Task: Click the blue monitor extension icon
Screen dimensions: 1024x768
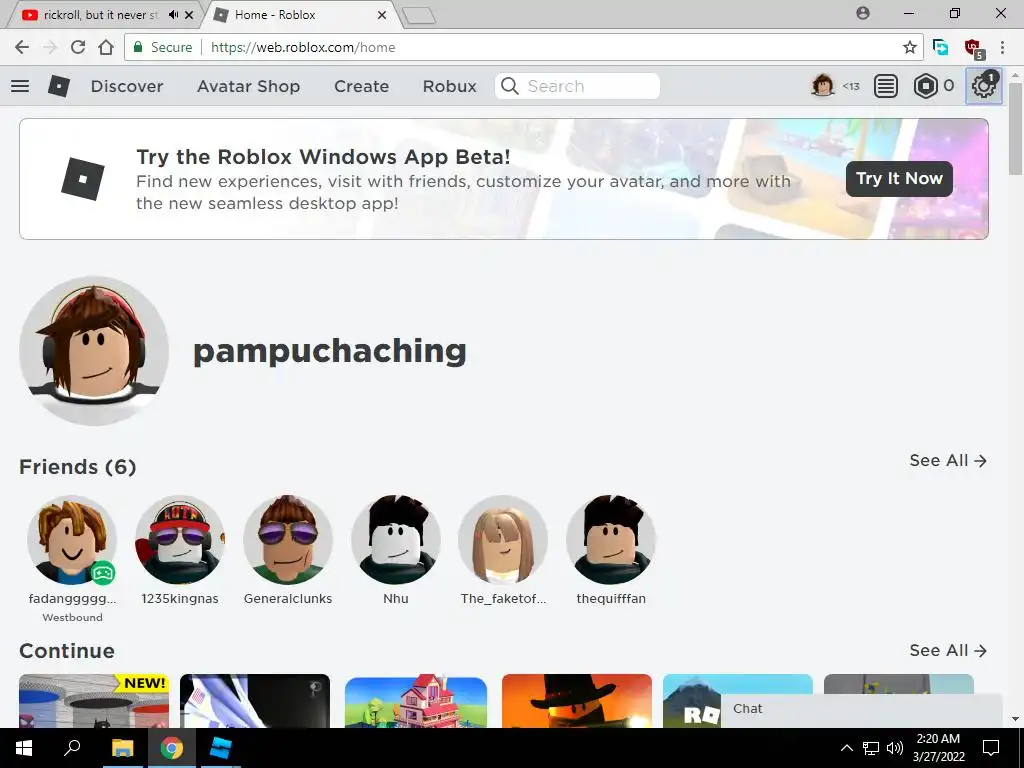Action: (x=940, y=47)
